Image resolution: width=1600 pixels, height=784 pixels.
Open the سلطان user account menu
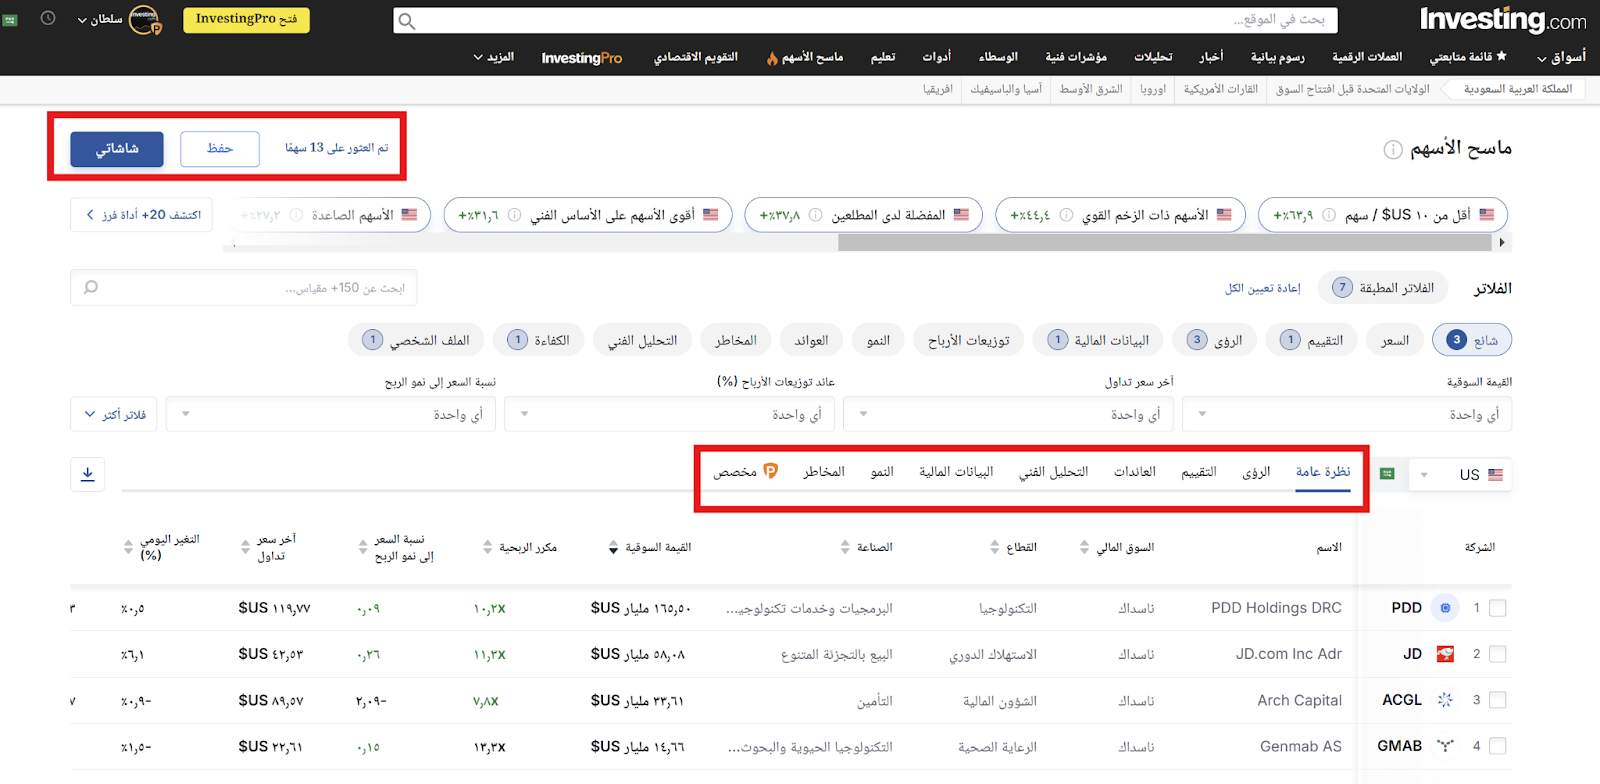[x=100, y=20]
